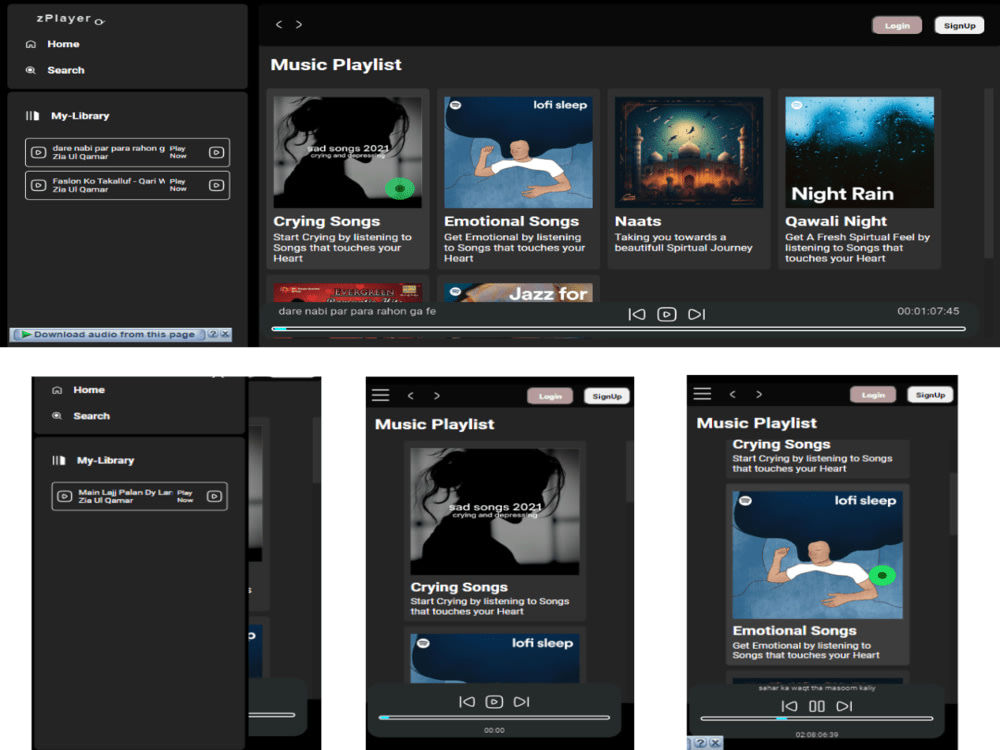This screenshot has height=750, width=1000.
Task: Select Home label in mobile sidebar screenshot
Action: [x=89, y=390]
